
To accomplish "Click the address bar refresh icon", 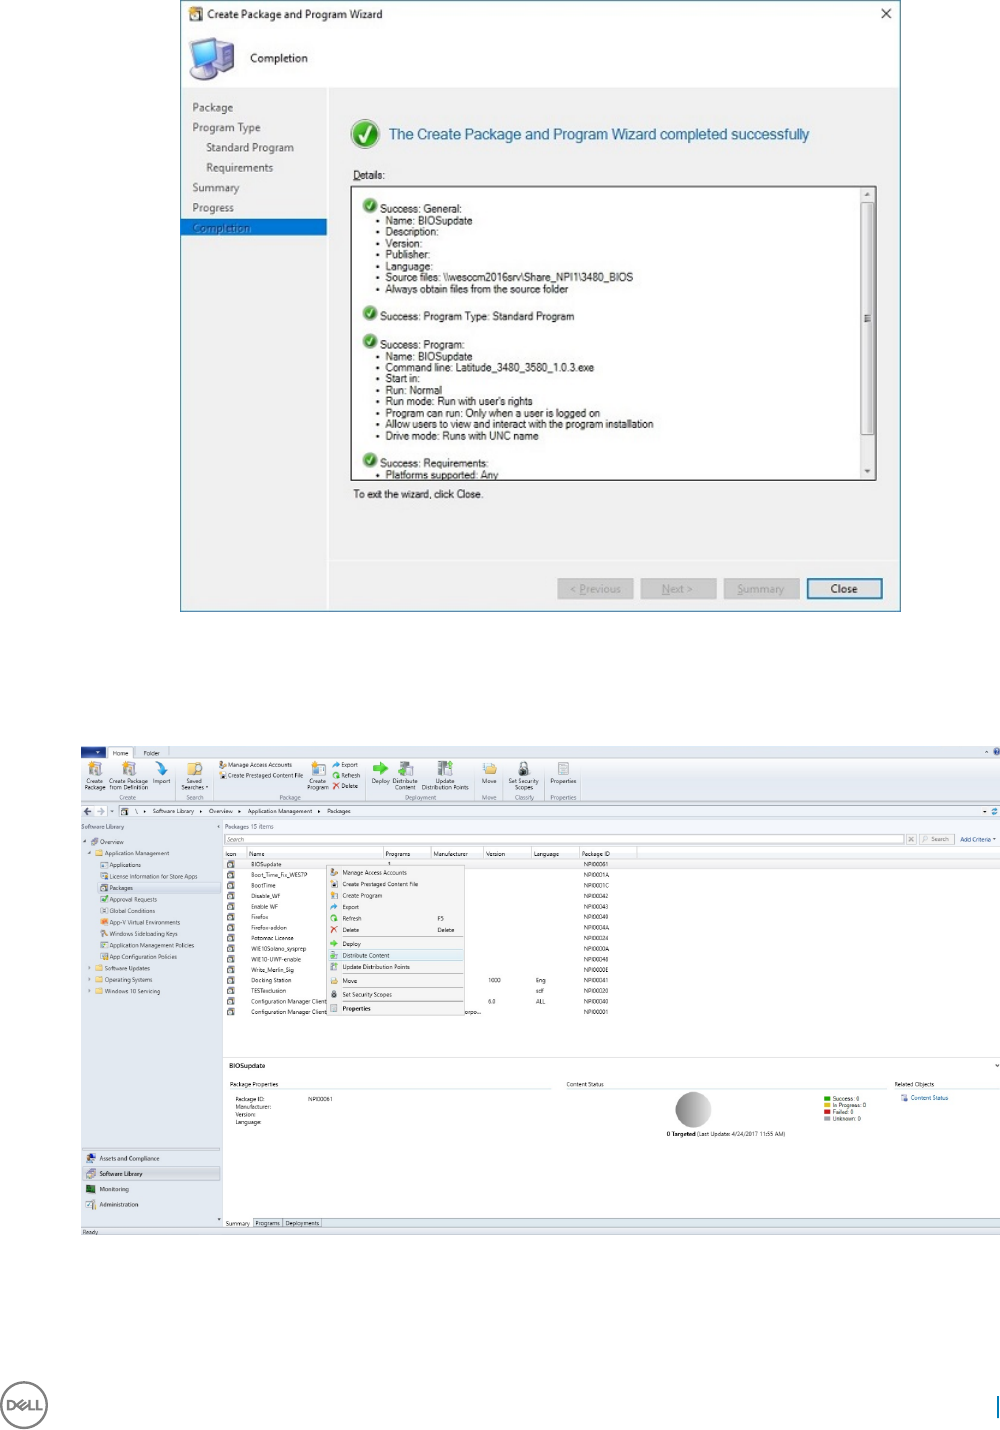I will click(994, 811).
